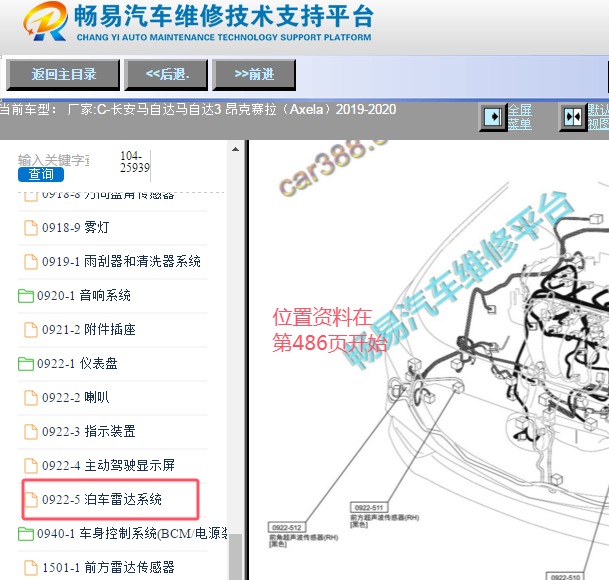The width and height of the screenshot is (609, 580).
Task: Select 0922-5 泊车雷达系统 entry
Action: (102, 500)
